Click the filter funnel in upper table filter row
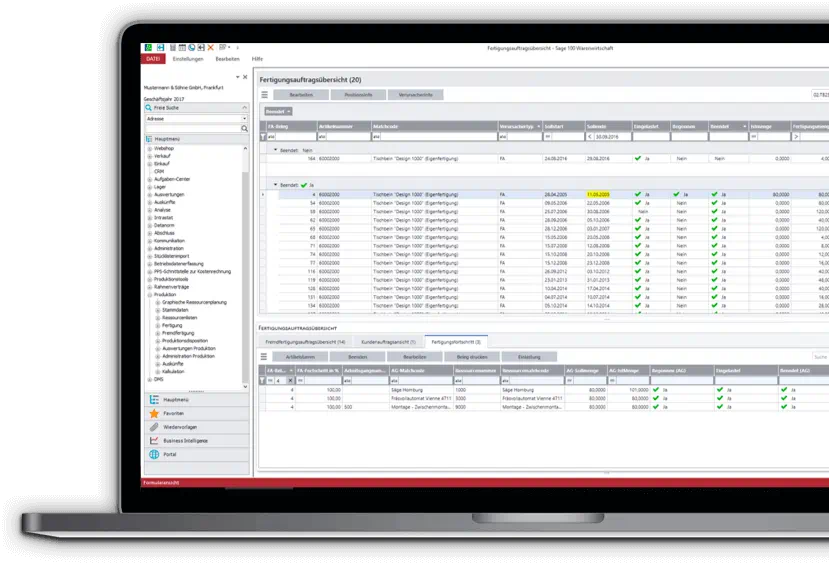 click(x=263, y=136)
